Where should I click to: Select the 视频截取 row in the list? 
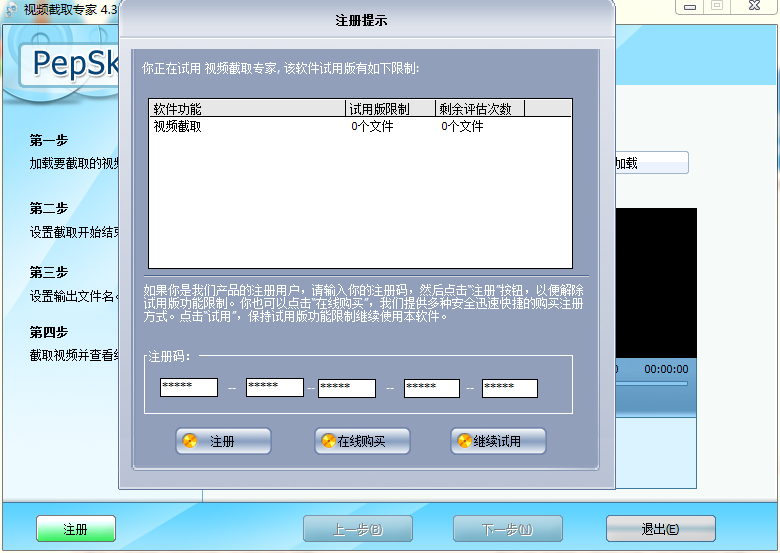pyautogui.click(x=360, y=126)
